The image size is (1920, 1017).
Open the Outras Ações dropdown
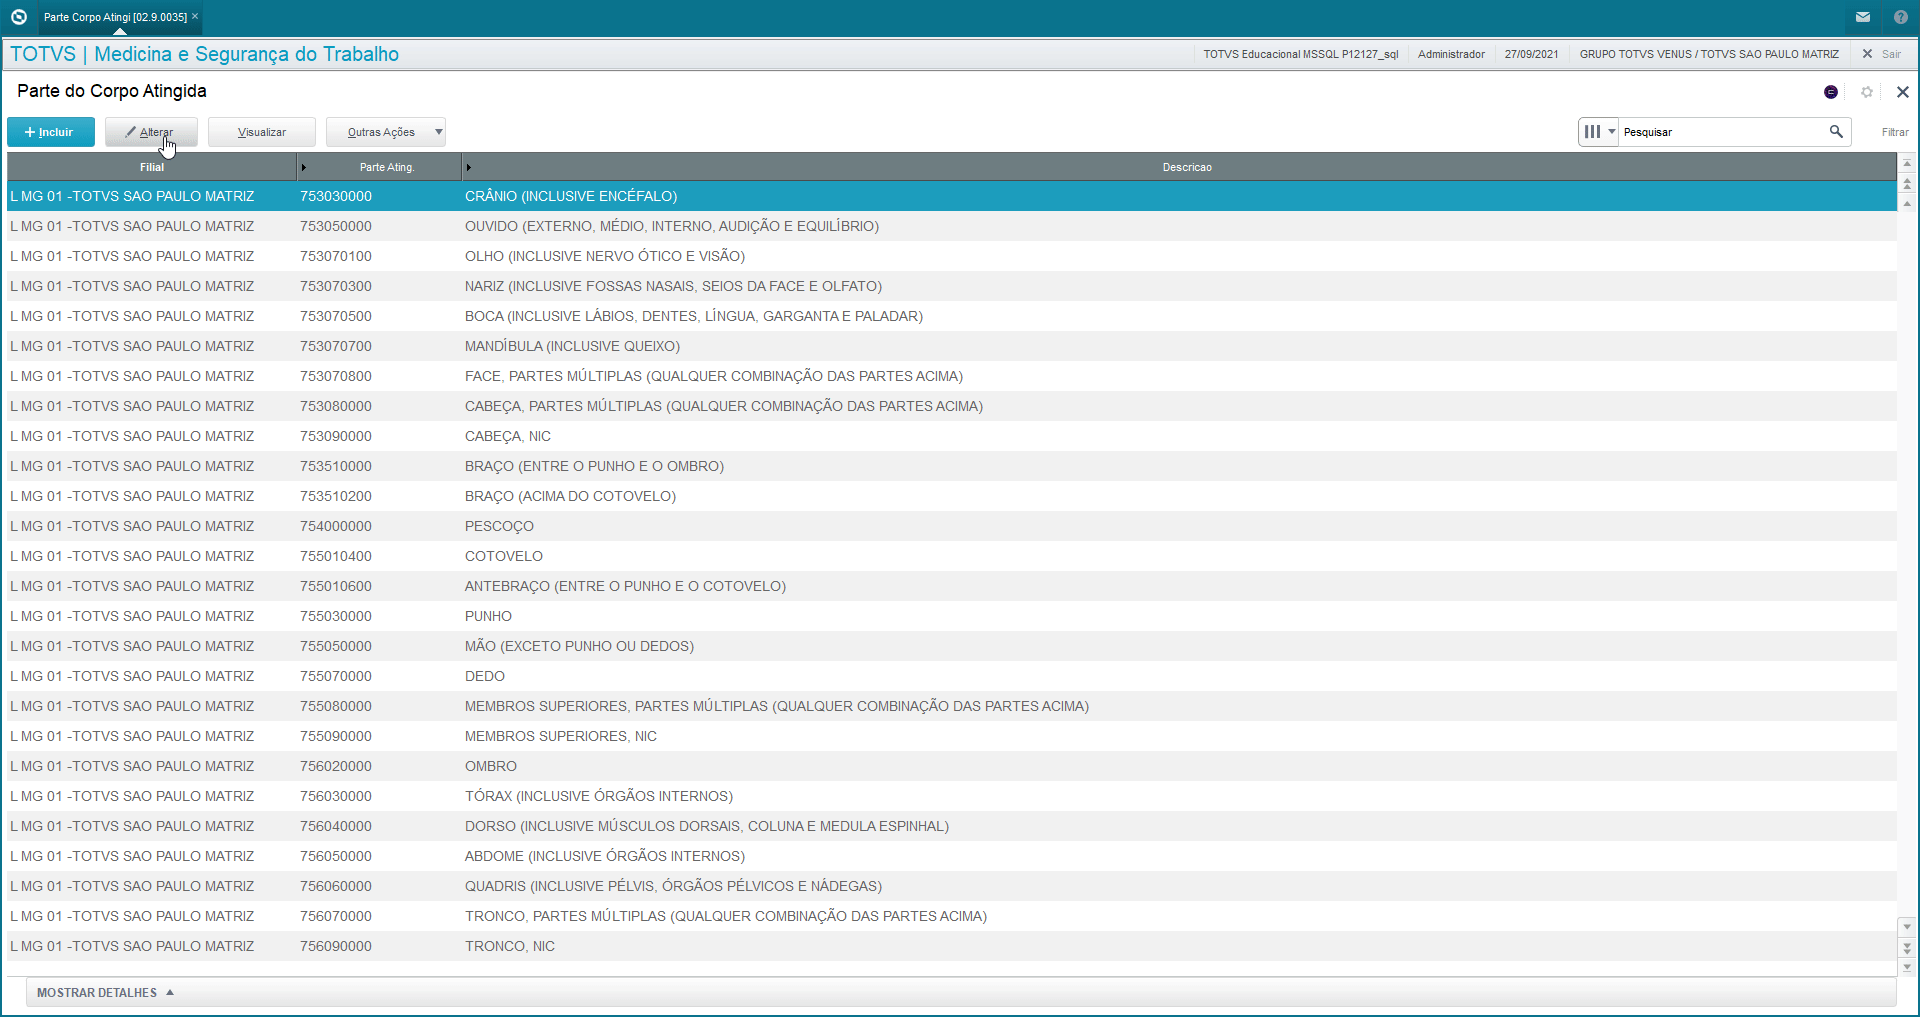(386, 132)
